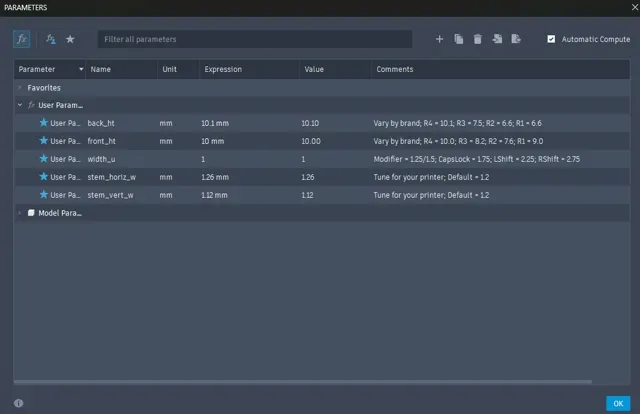The image size is (640, 414).
Task: Sort by the Name column header
Action: click(121, 69)
